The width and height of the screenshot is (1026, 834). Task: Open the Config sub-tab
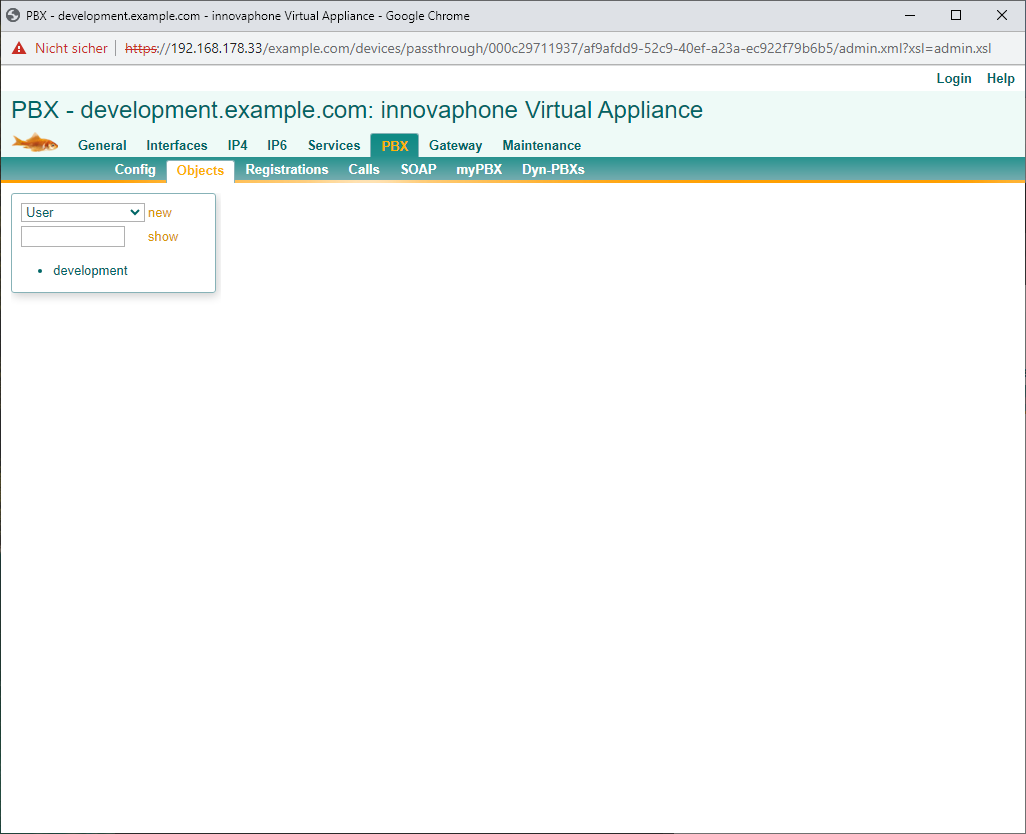pyautogui.click(x=135, y=169)
